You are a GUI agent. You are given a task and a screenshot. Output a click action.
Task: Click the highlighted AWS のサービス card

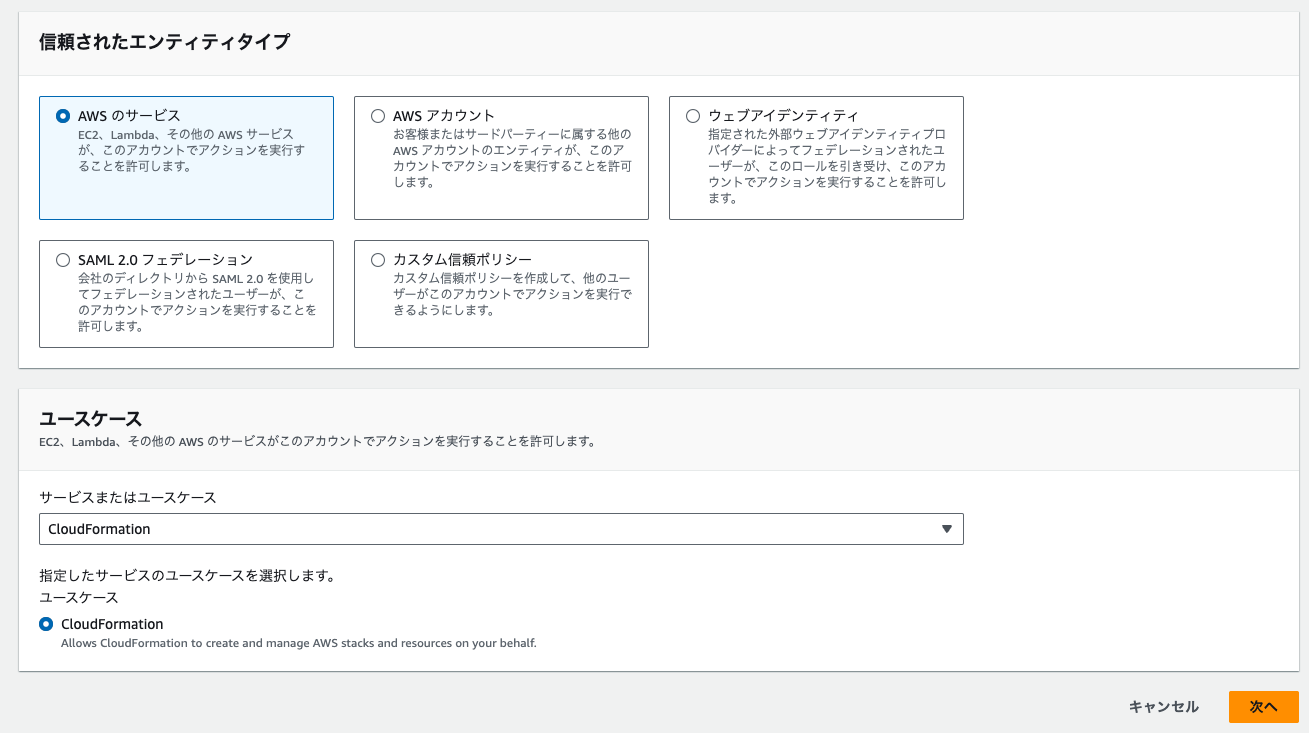[x=186, y=157]
